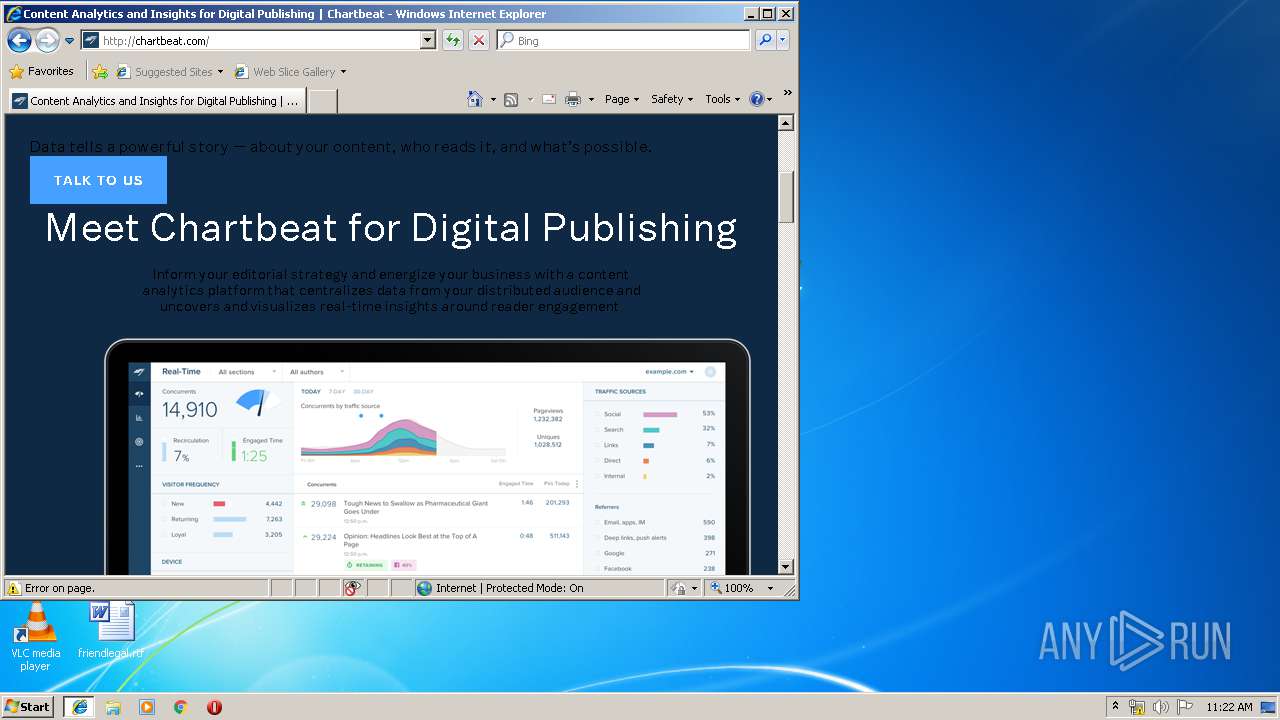Expand the command bar overflow chevron
The height and width of the screenshot is (720, 1280).
click(x=788, y=93)
